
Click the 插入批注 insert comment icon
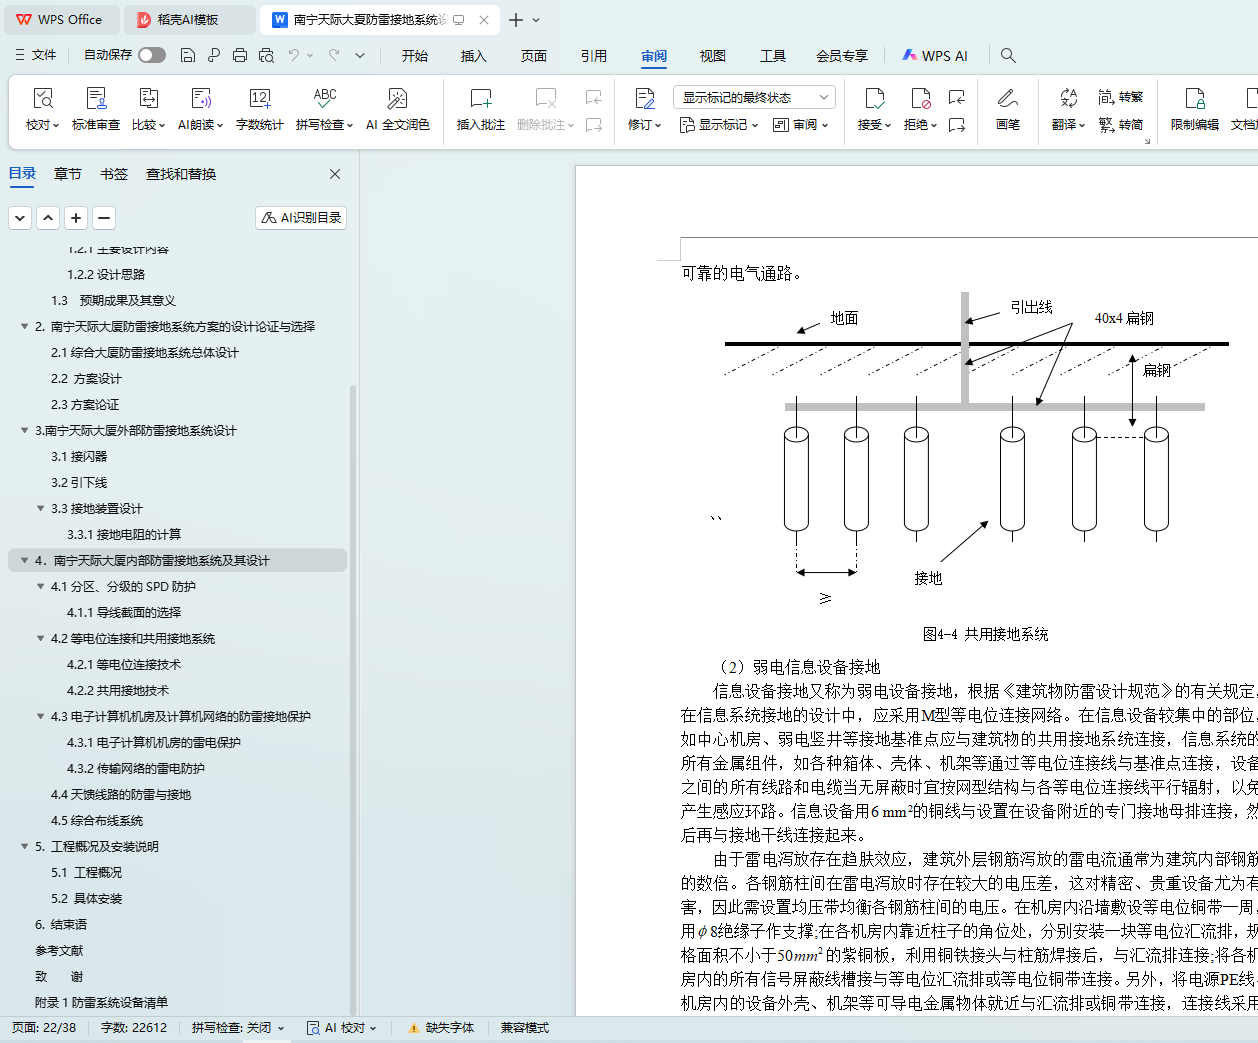coord(480,99)
